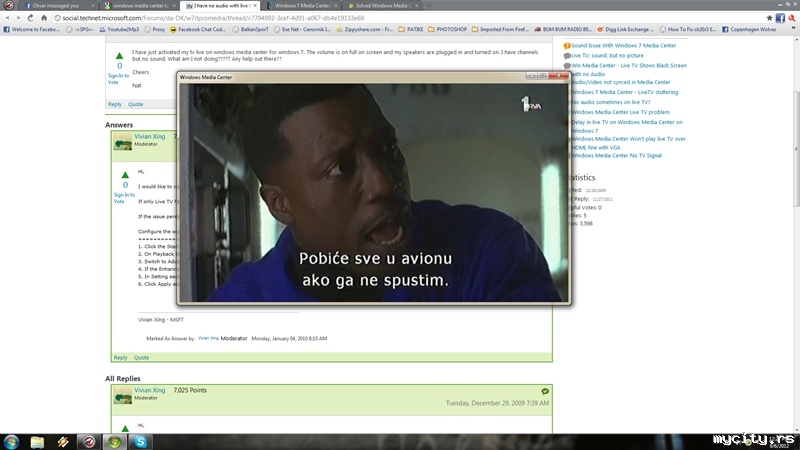Screen dimensions: 800x450
Task: Open the 'Solved Windows Media' tab
Action: [382, 6]
